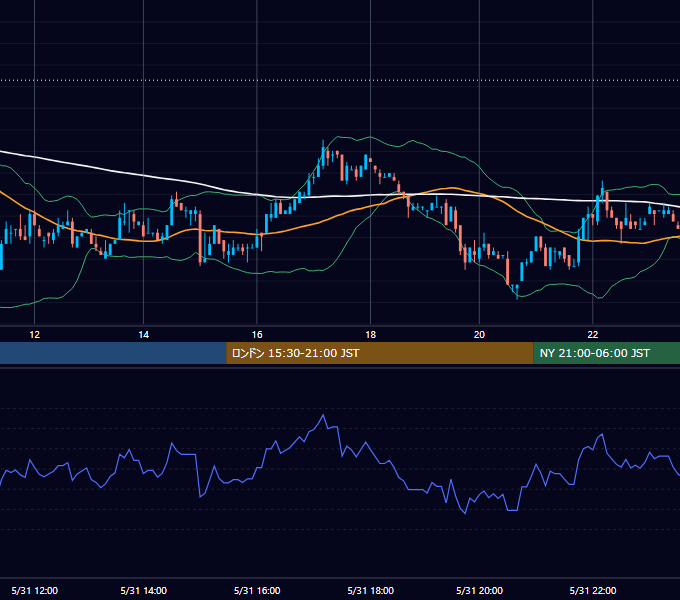
Task: Click the 5/31 14:00 time label
Action: [x=144, y=590]
